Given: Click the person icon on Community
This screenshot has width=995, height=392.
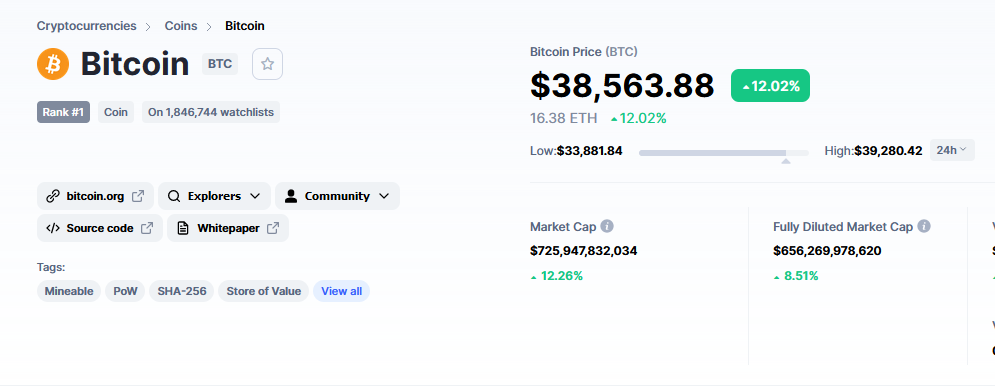Looking at the screenshot, I should click(x=291, y=196).
